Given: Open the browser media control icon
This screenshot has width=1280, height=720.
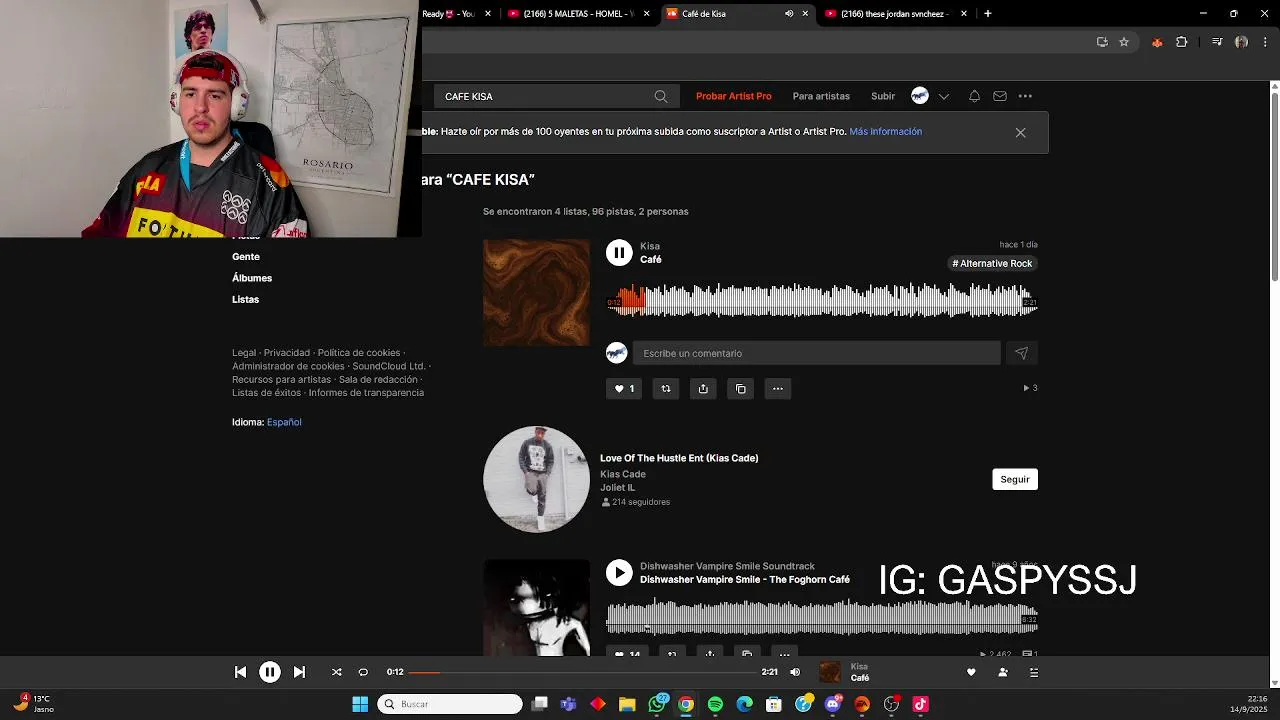Looking at the screenshot, I should (x=1217, y=42).
